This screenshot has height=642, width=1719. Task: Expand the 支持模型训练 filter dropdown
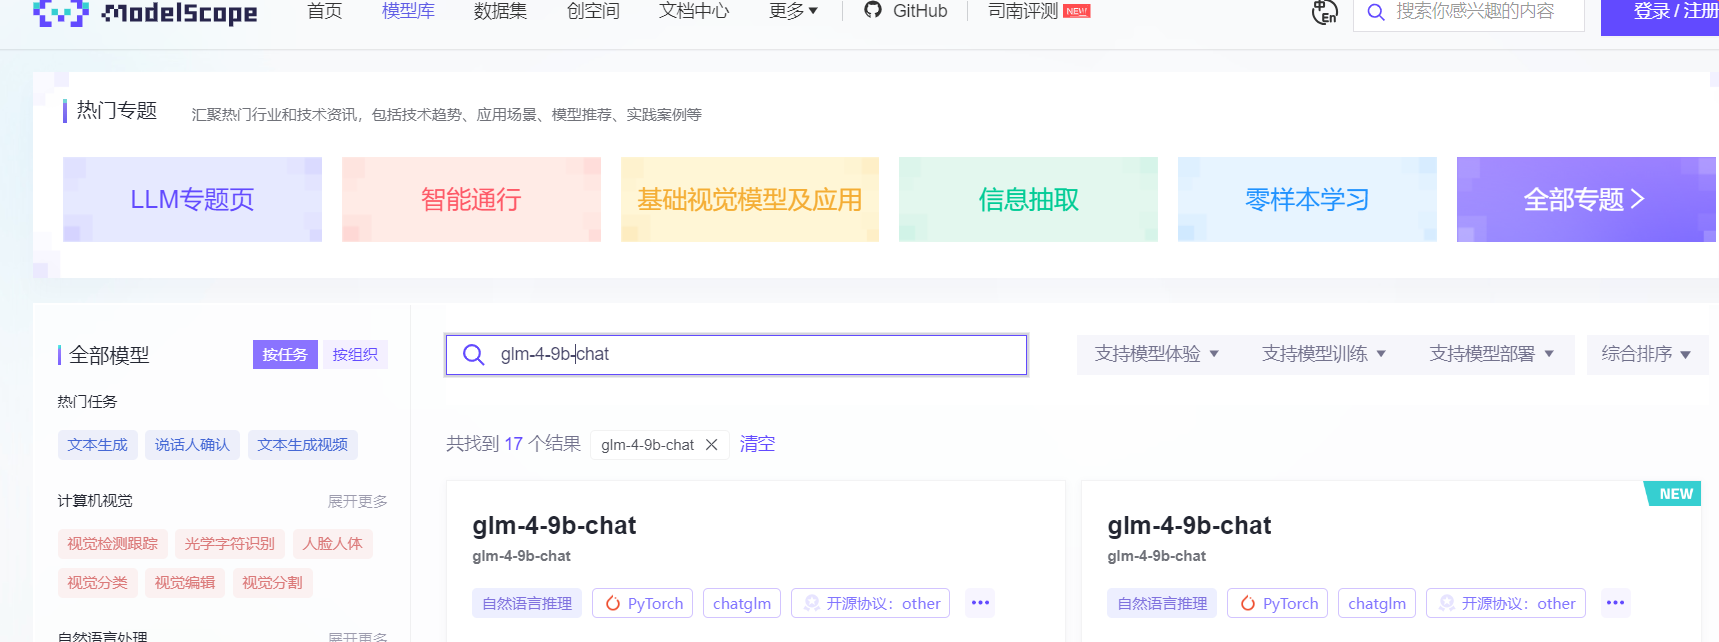[x=1324, y=354]
